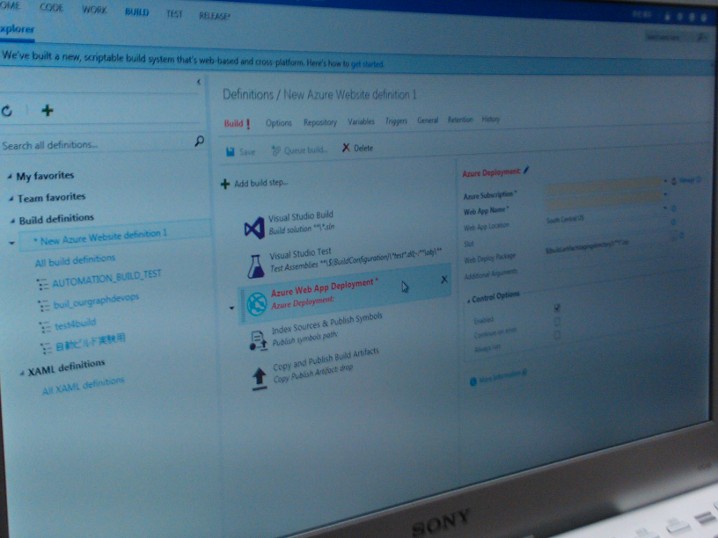The width and height of the screenshot is (718, 538).
Task: Select New Azure Website definition 1 tree item
Action: click(x=114, y=237)
